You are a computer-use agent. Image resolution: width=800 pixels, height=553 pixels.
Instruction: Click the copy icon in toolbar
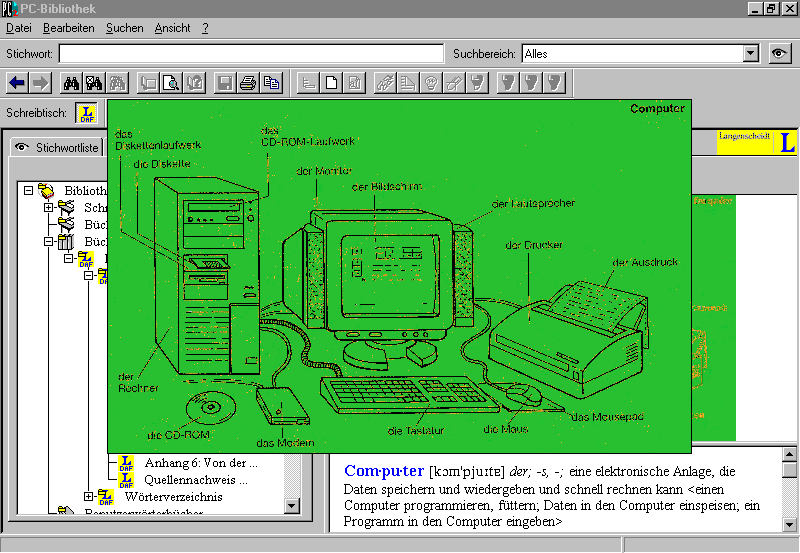point(271,83)
